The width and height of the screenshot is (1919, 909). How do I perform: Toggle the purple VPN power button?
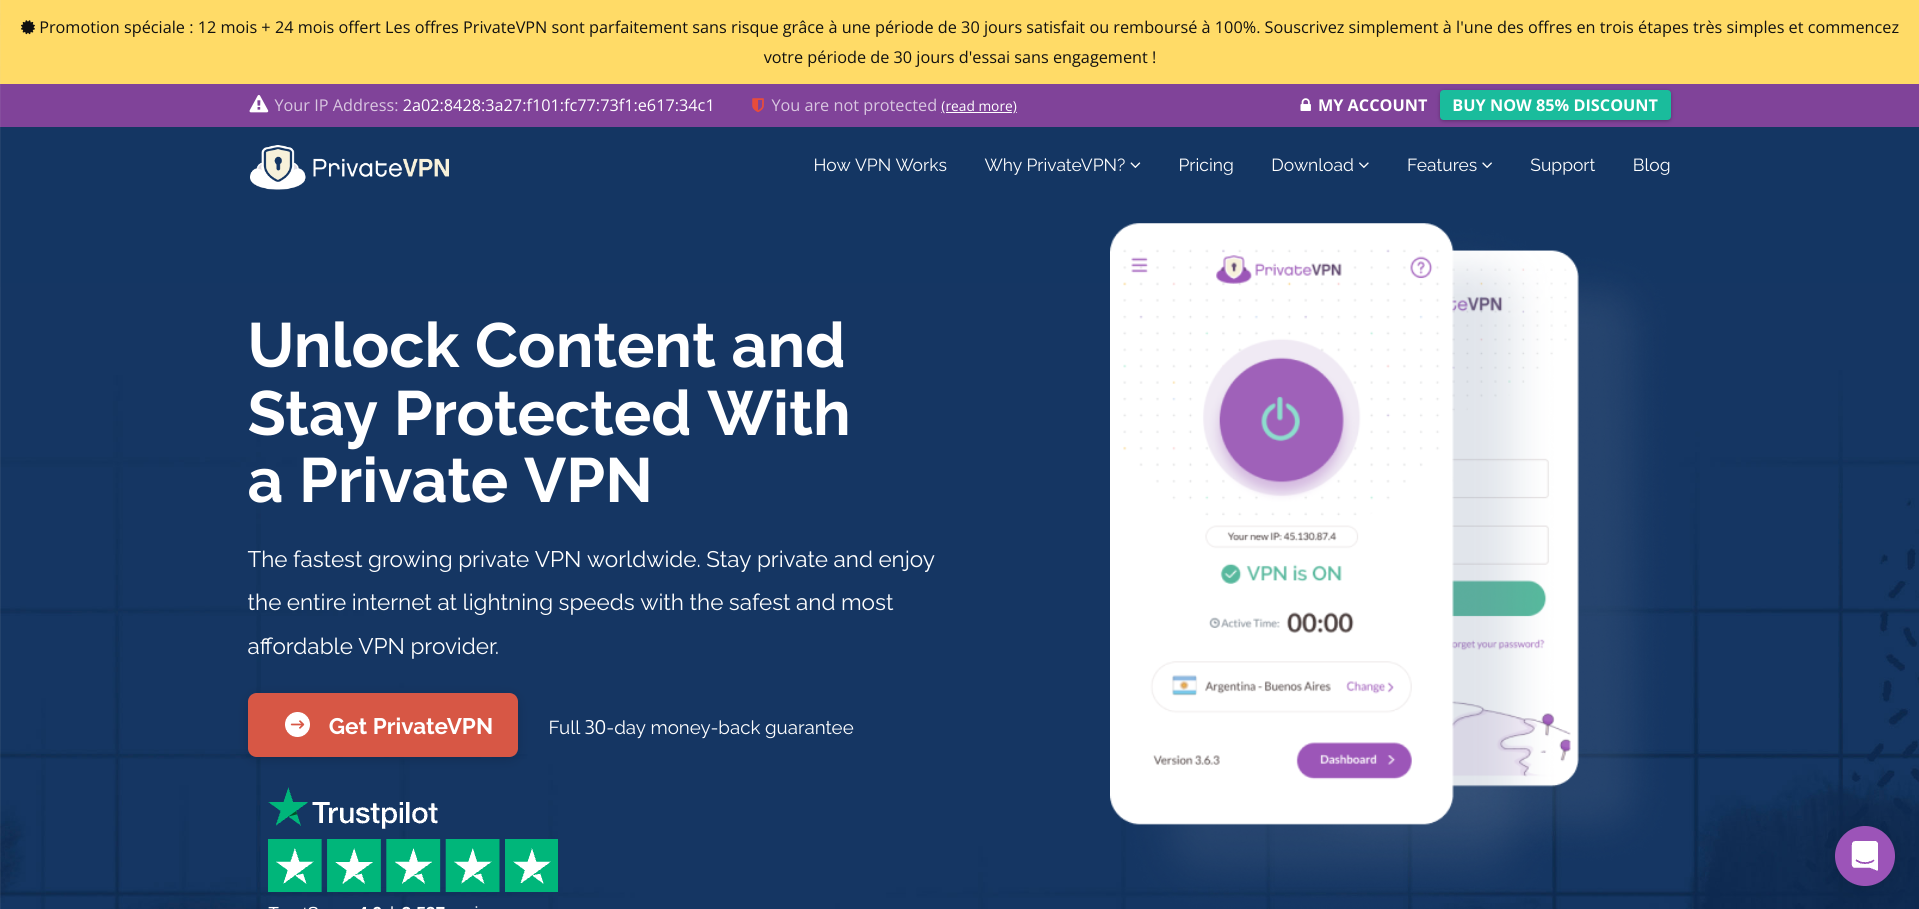pyautogui.click(x=1280, y=419)
